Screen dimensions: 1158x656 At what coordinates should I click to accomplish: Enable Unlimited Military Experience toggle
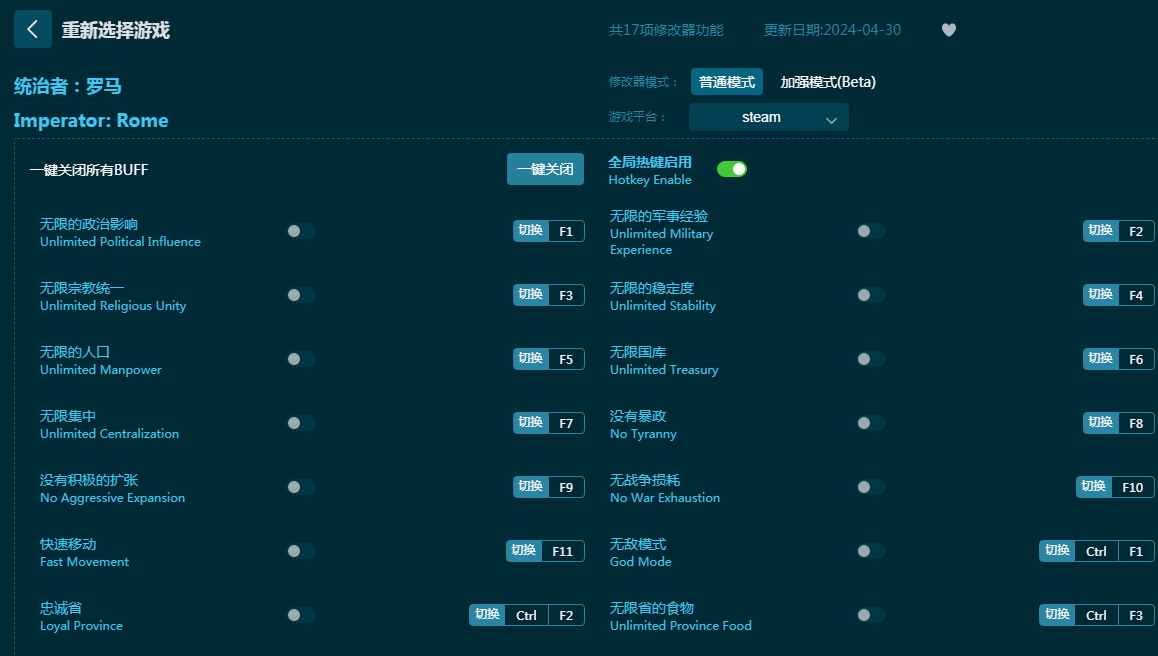click(x=871, y=231)
